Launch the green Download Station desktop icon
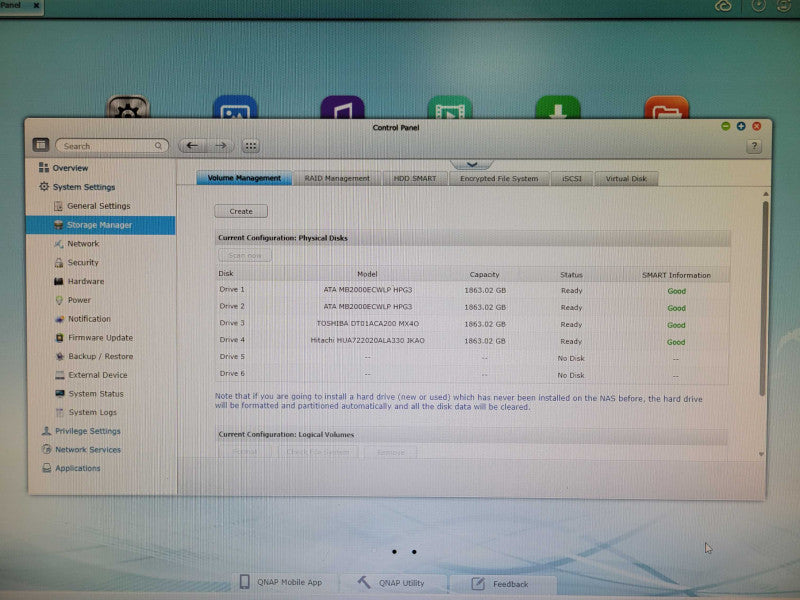Viewport: 800px width, 600px height. pos(558,107)
